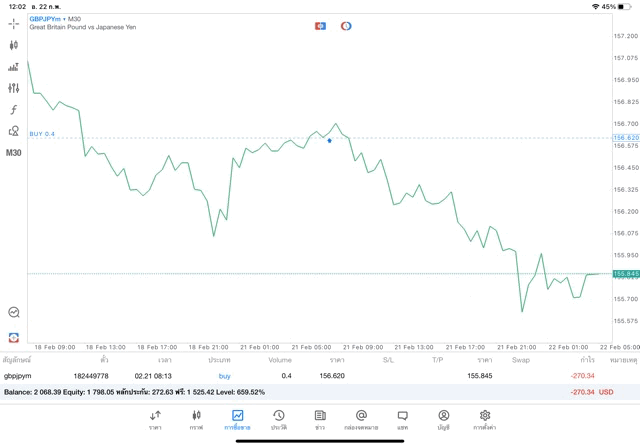Select the crosshair cursor tool

click(13, 23)
